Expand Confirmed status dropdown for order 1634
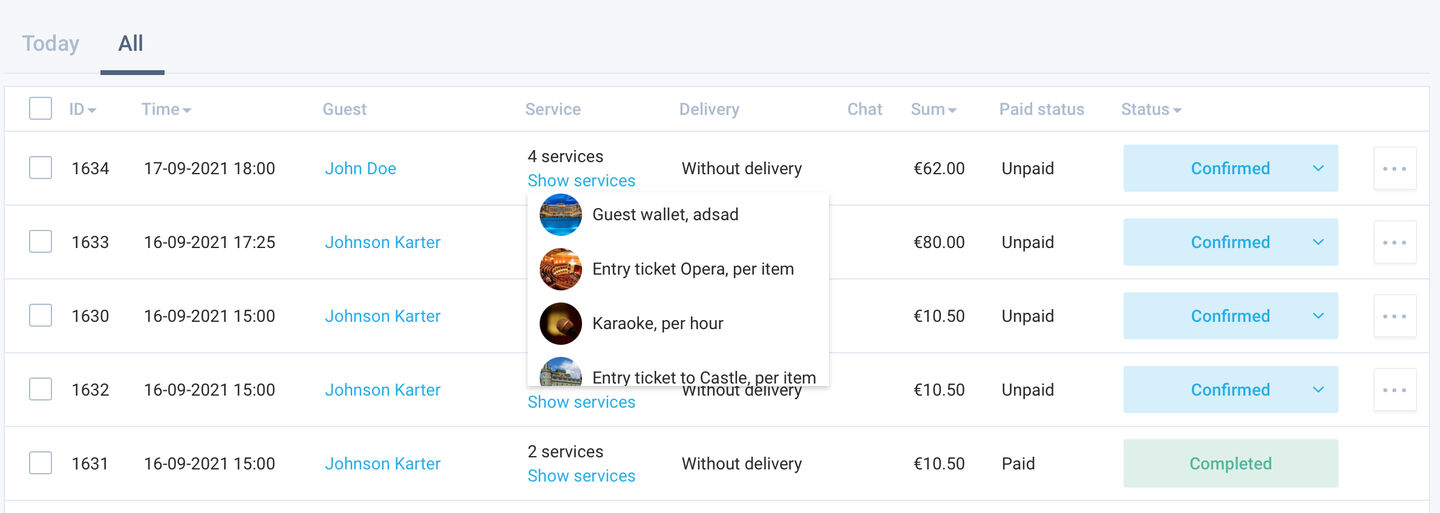 (x=1318, y=168)
